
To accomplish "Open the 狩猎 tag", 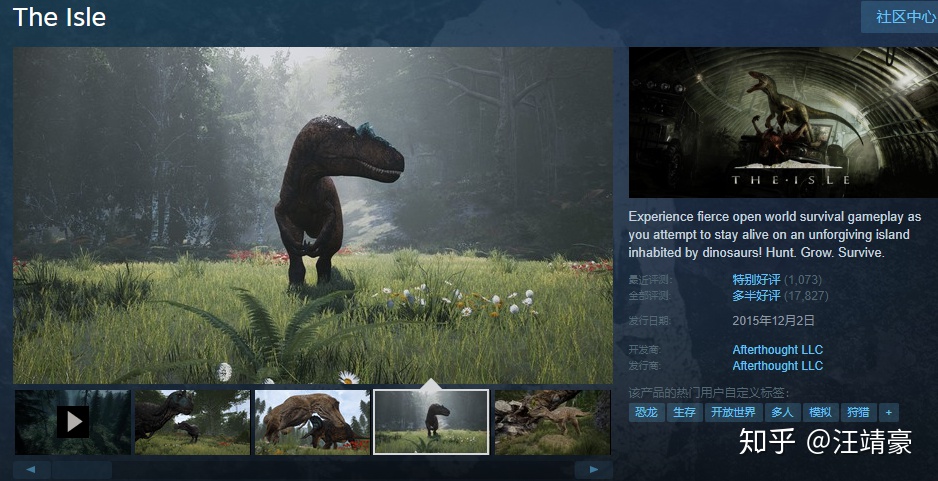I will point(858,412).
